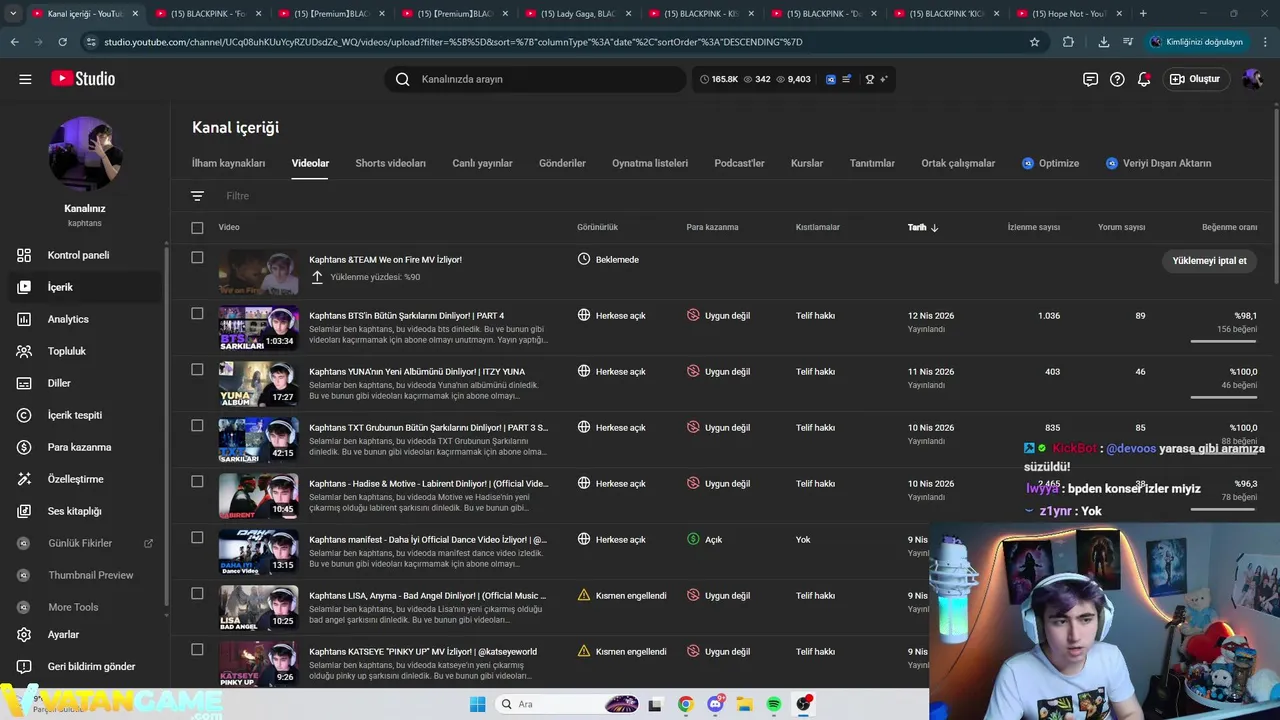The height and width of the screenshot is (720, 1280).
Task: Bookmark this page with the star icon
Action: 1034,42
